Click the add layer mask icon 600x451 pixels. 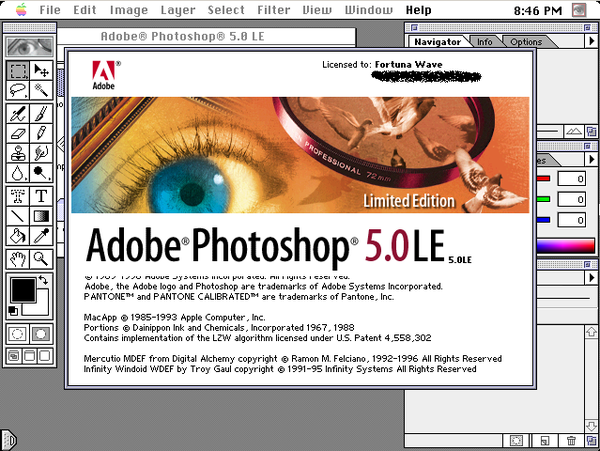(x=516, y=441)
